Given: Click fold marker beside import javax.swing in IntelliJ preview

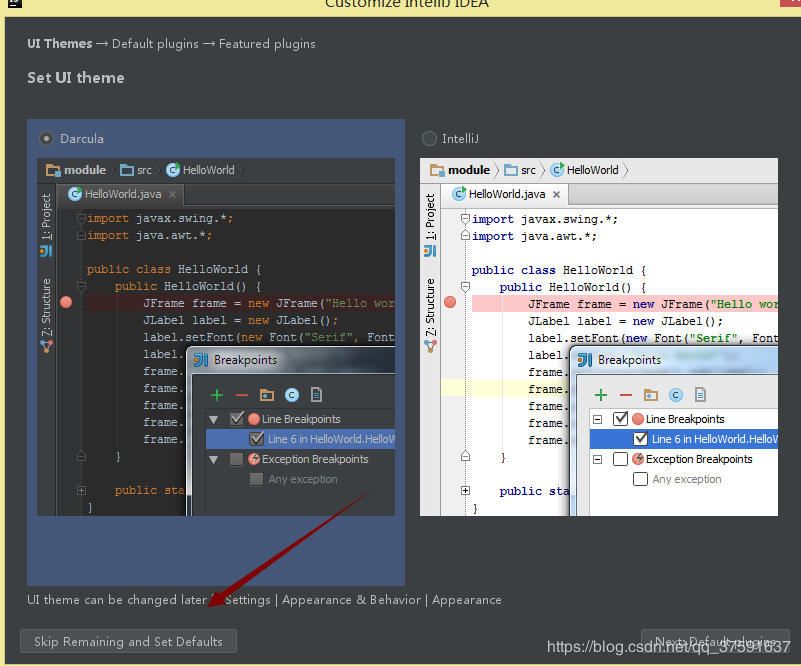Looking at the screenshot, I should (x=465, y=219).
